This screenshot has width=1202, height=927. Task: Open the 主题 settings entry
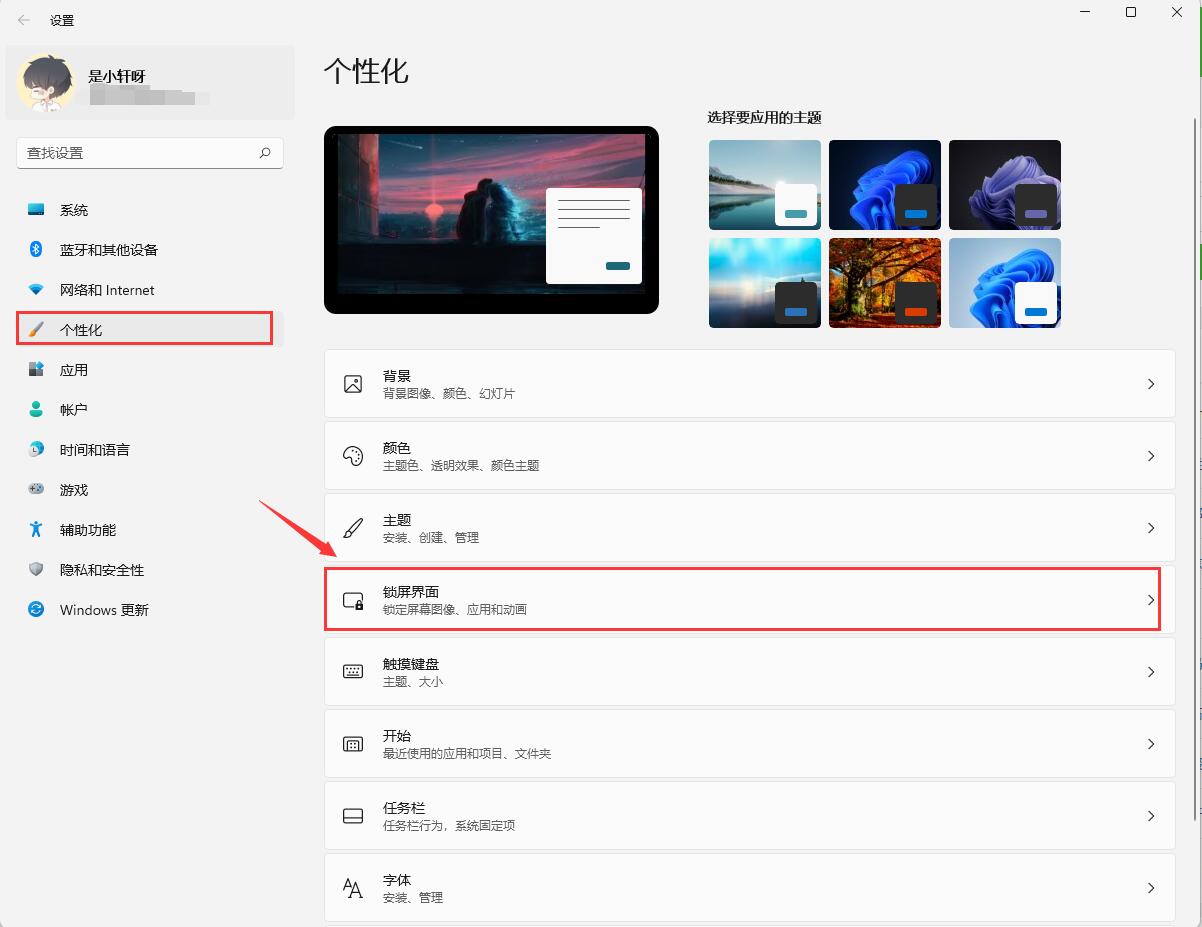pyautogui.click(x=750, y=527)
